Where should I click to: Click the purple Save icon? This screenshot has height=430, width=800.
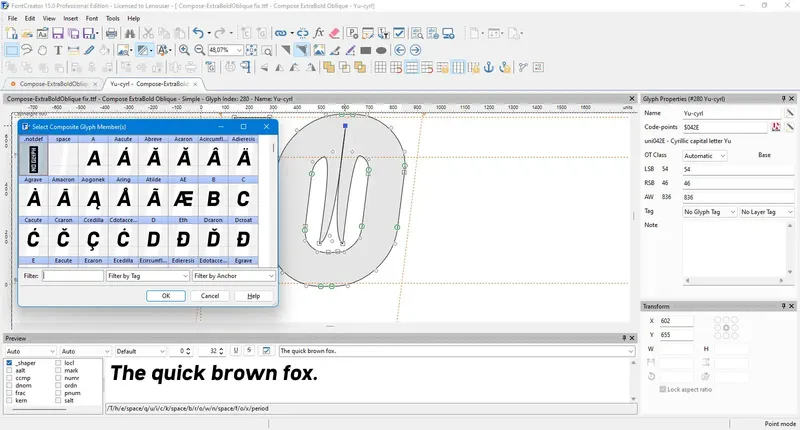[x=58, y=34]
